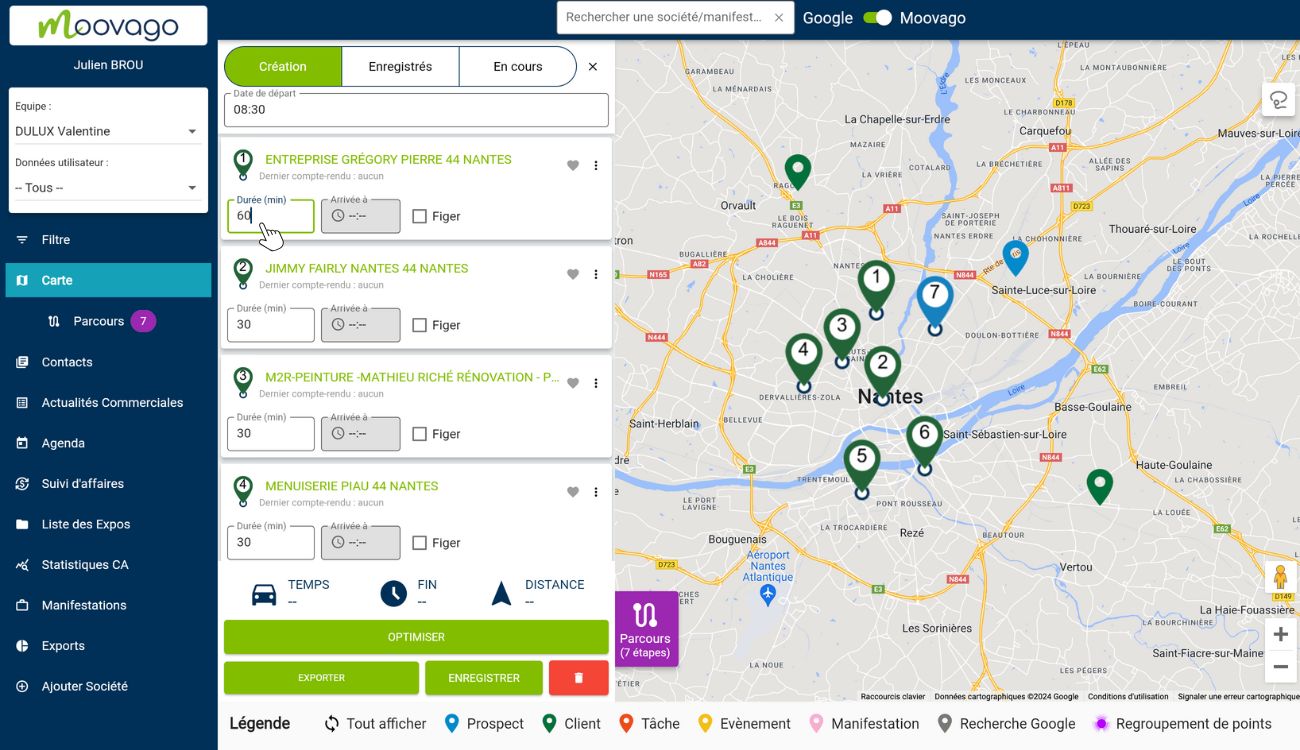Click the Date de départ field
The image size is (1300, 750).
coord(416,110)
